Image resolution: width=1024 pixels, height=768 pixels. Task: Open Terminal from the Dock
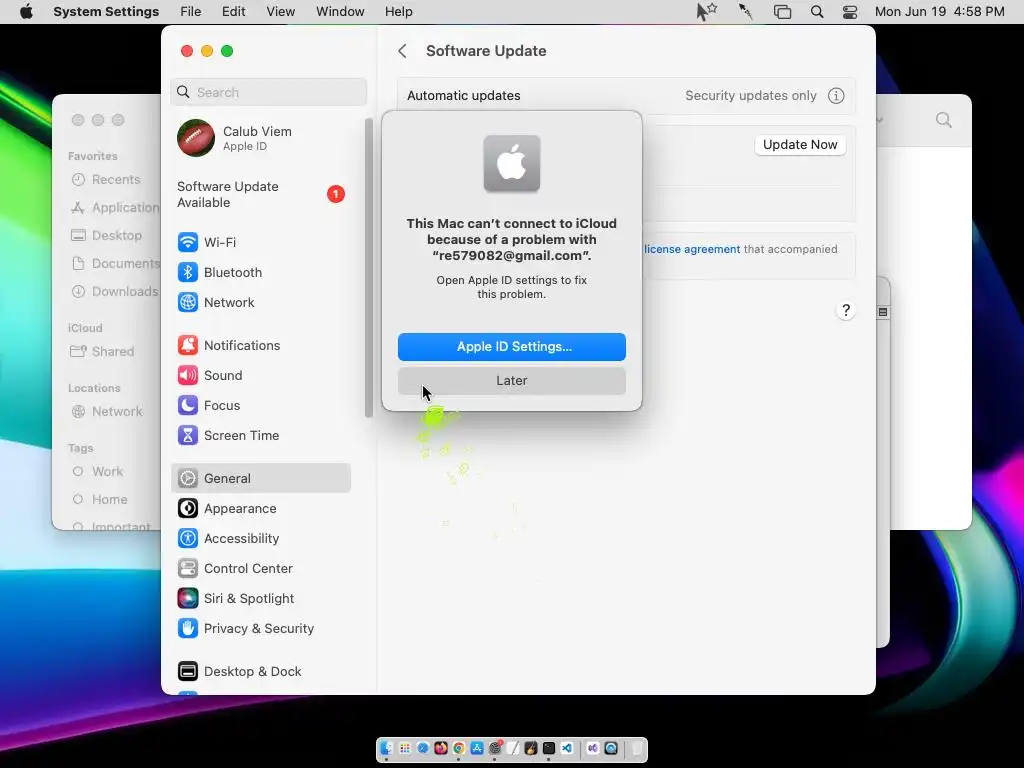pos(549,748)
